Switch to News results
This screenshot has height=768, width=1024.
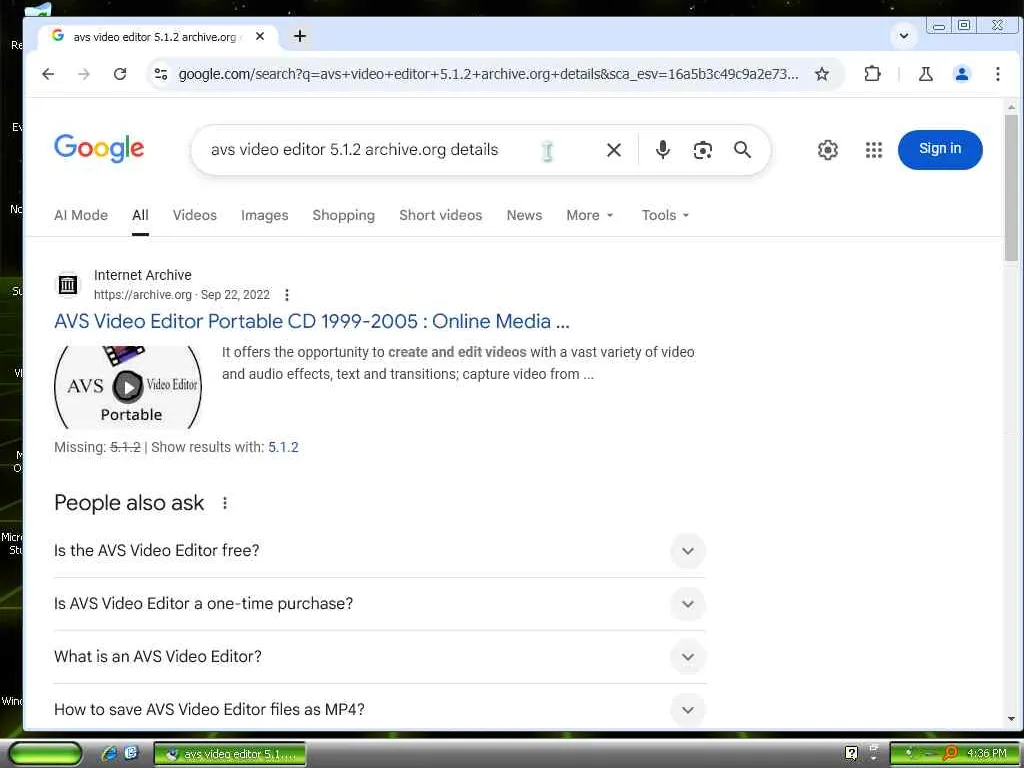pos(524,216)
